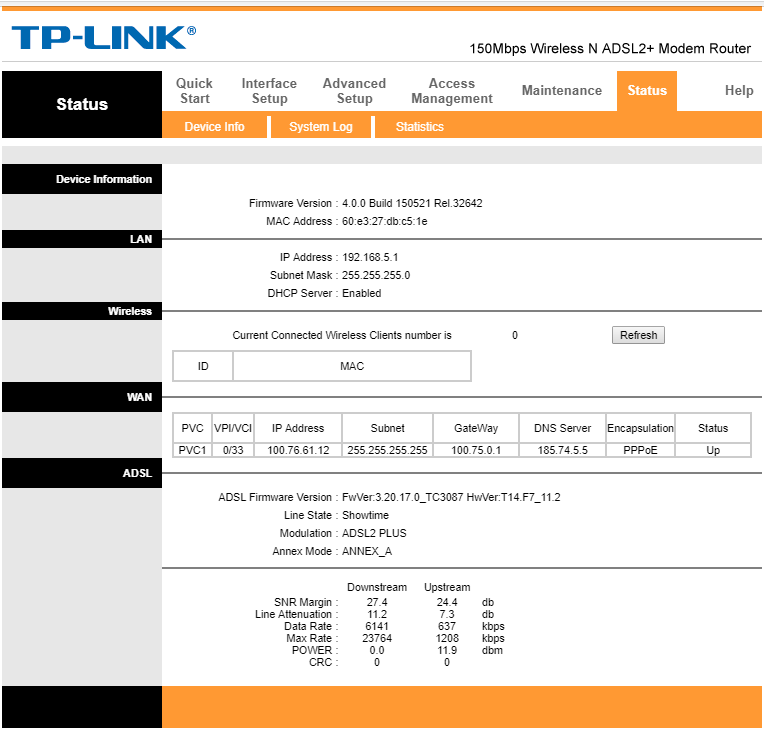Select the Status tab
This screenshot has width=764, height=730.
[647, 91]
